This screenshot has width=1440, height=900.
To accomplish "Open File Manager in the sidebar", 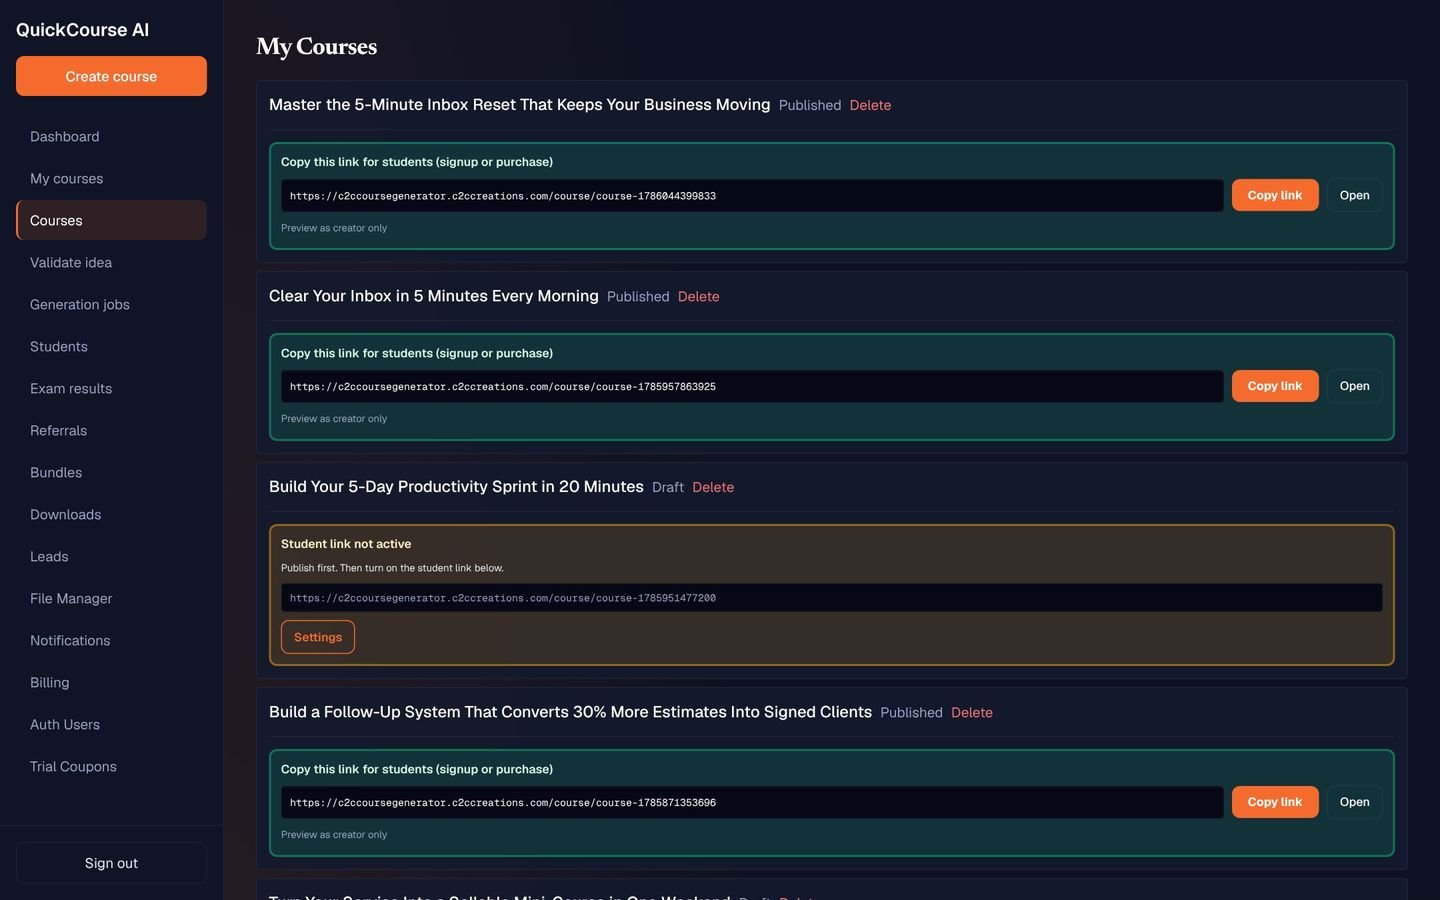I will pos(111,598).
